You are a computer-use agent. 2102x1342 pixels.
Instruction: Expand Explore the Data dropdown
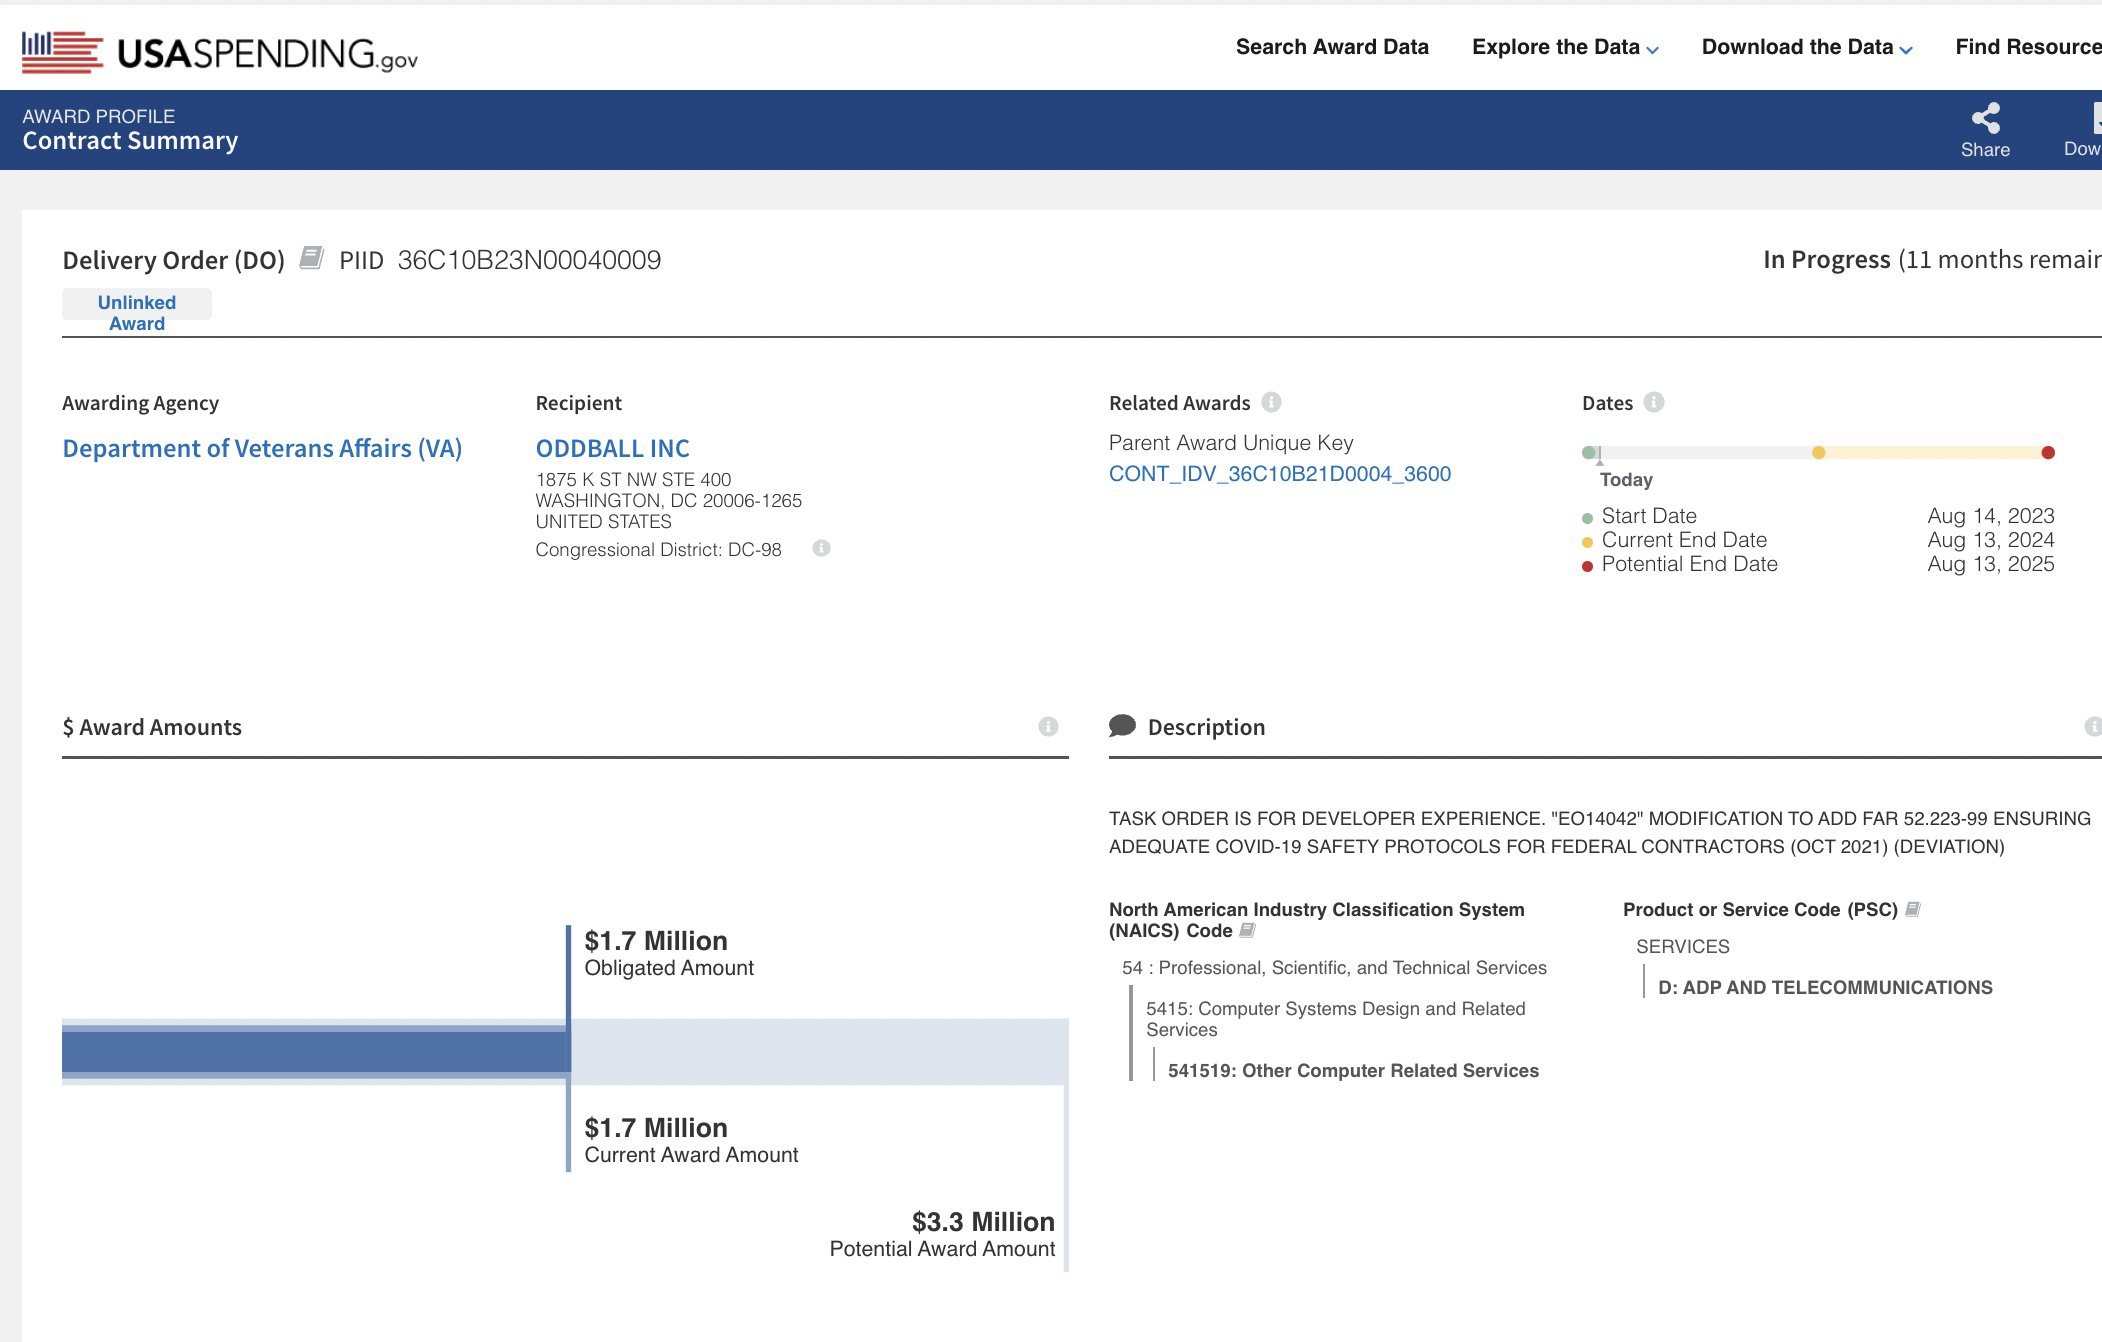click(x=1565, y=47)
